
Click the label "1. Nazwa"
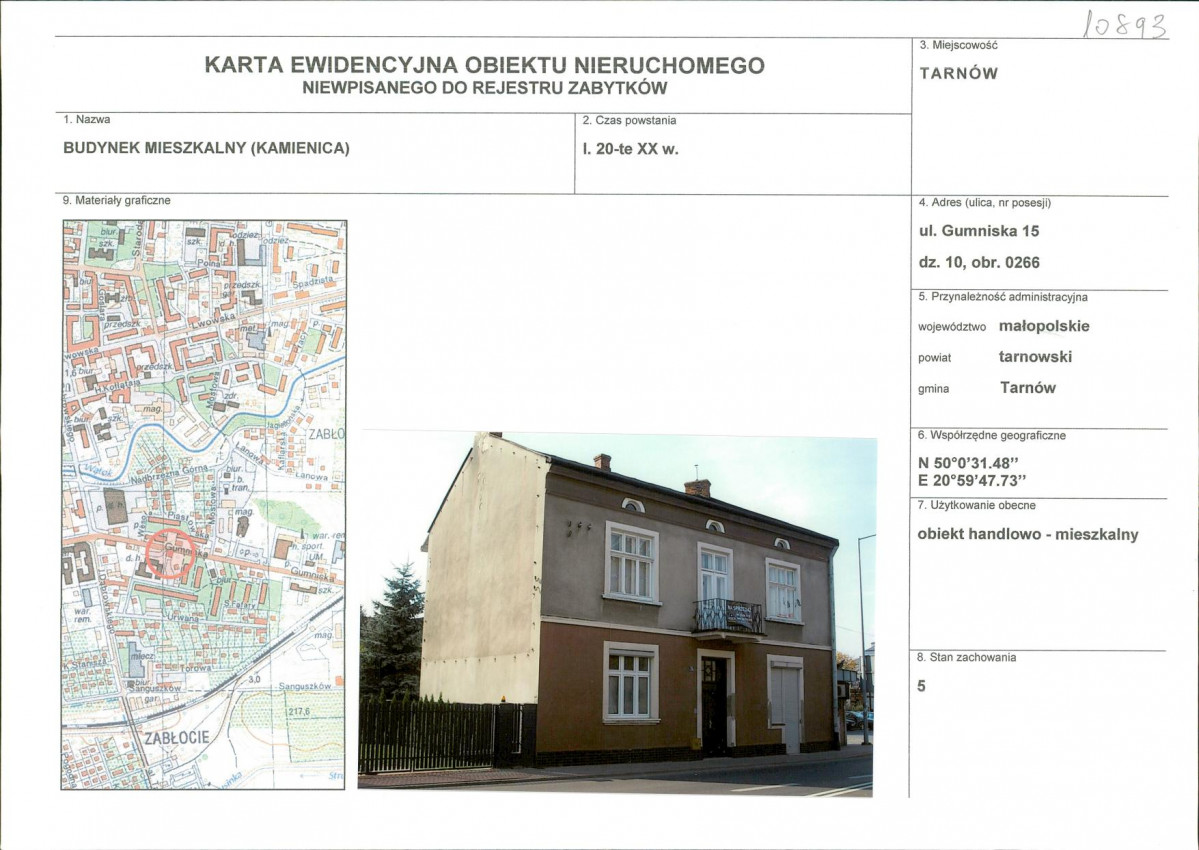click(x=86, y=119)
